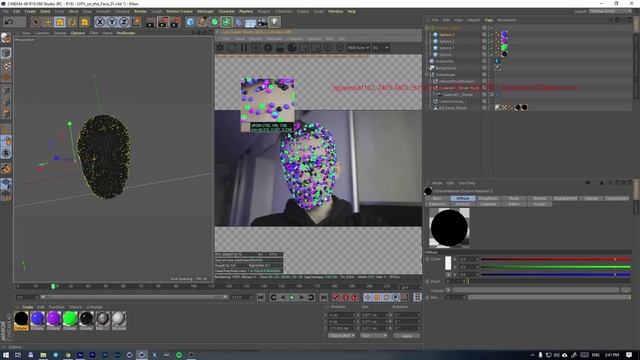Collapse the top object in Object Manager

(427, 28)
